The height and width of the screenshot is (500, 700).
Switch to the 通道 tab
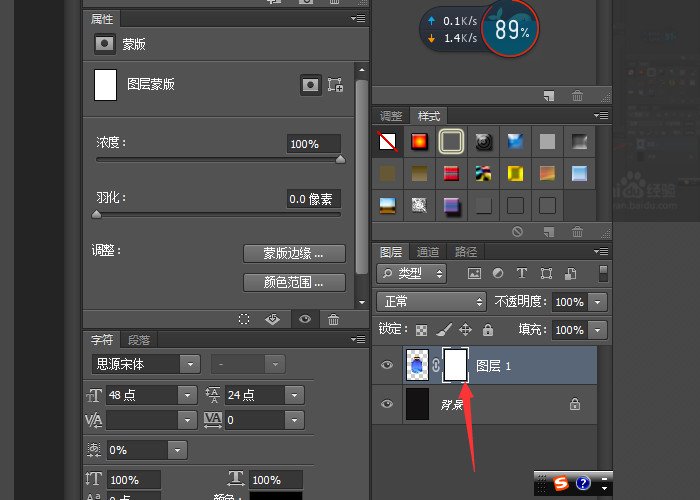coord(428,252)
